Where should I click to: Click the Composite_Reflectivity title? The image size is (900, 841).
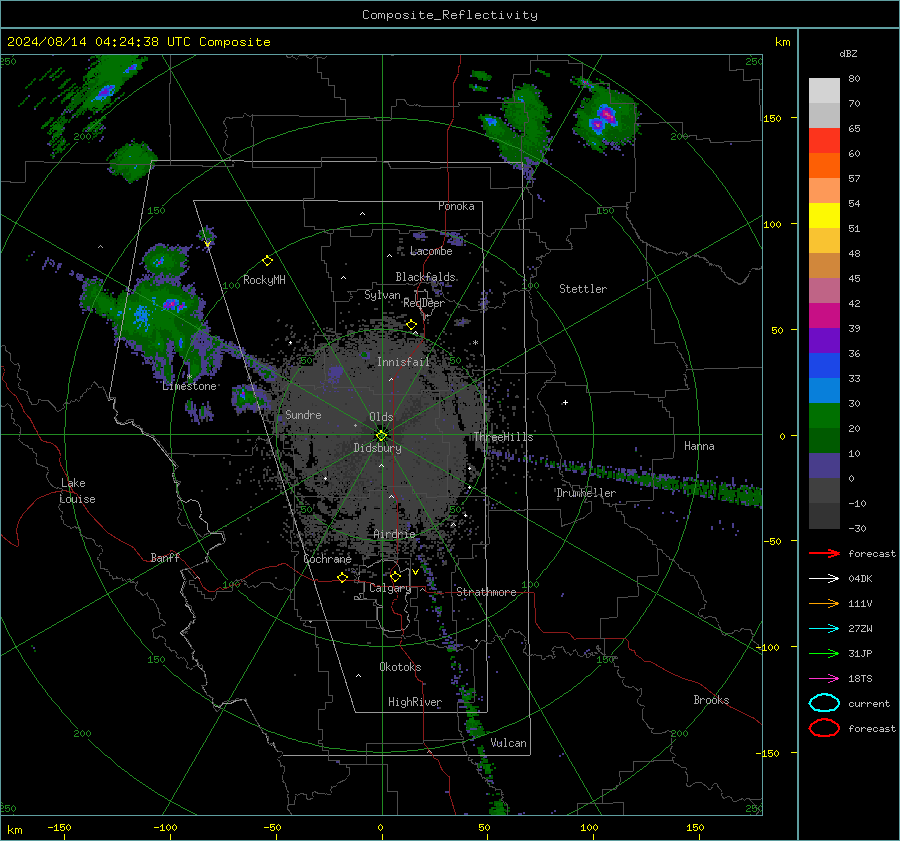(450, 15)
